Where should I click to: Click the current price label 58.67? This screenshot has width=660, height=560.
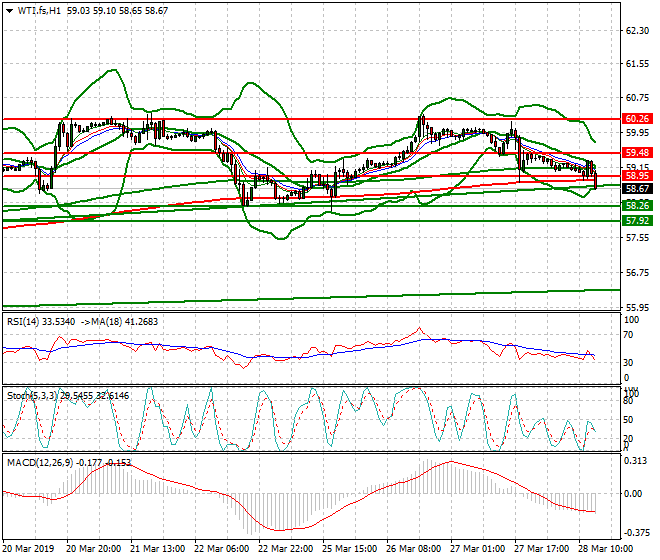[x=637, y=189]
